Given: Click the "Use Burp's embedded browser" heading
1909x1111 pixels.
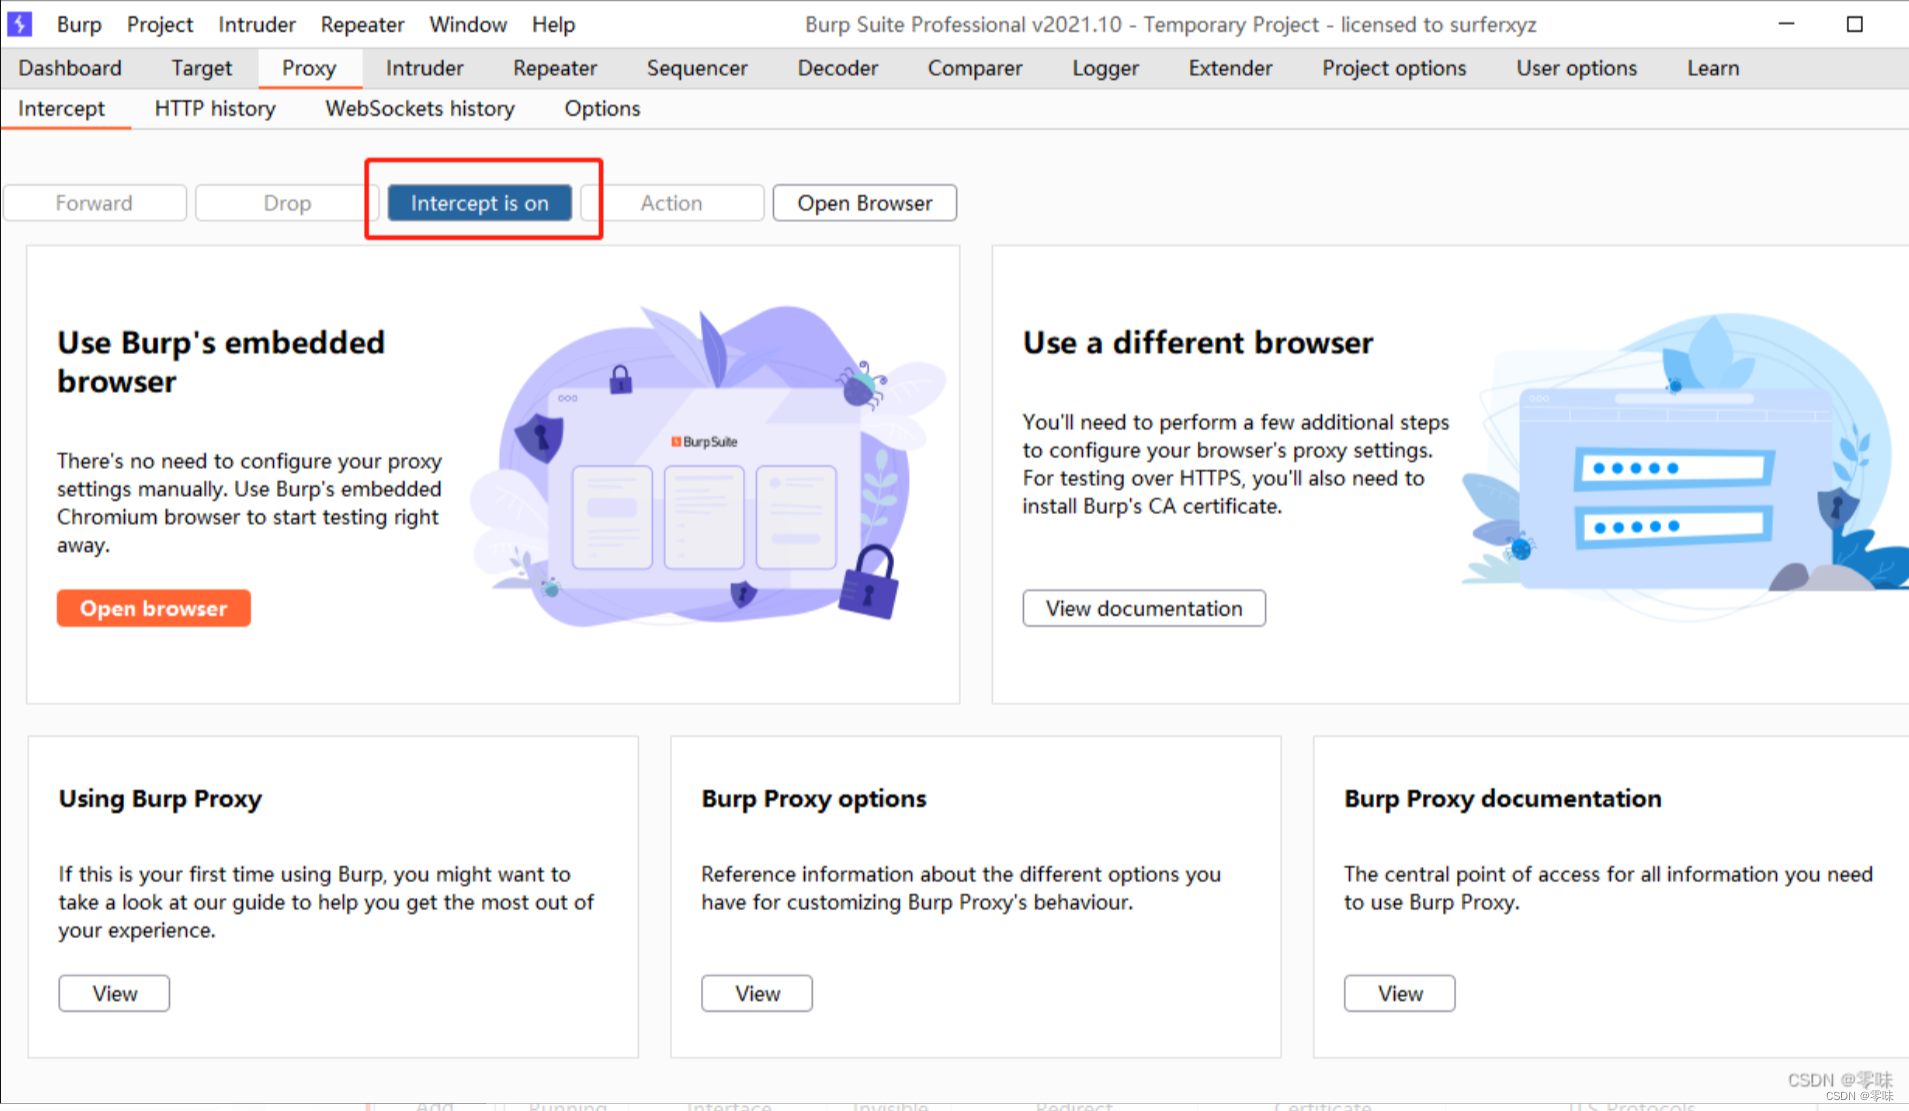Looking at the screenshot, I should 221,362.
